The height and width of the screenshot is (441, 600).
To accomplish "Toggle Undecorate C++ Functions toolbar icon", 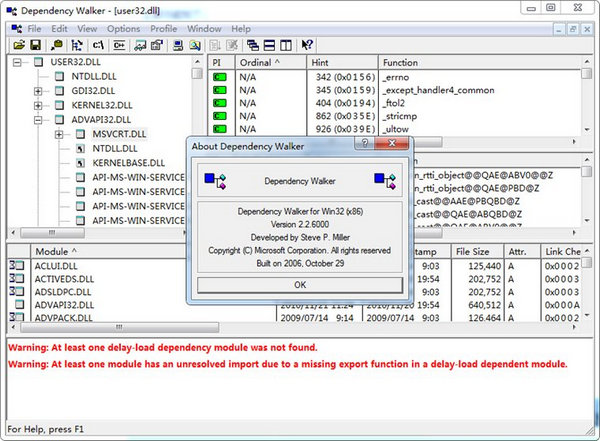I will pos(119,45).
